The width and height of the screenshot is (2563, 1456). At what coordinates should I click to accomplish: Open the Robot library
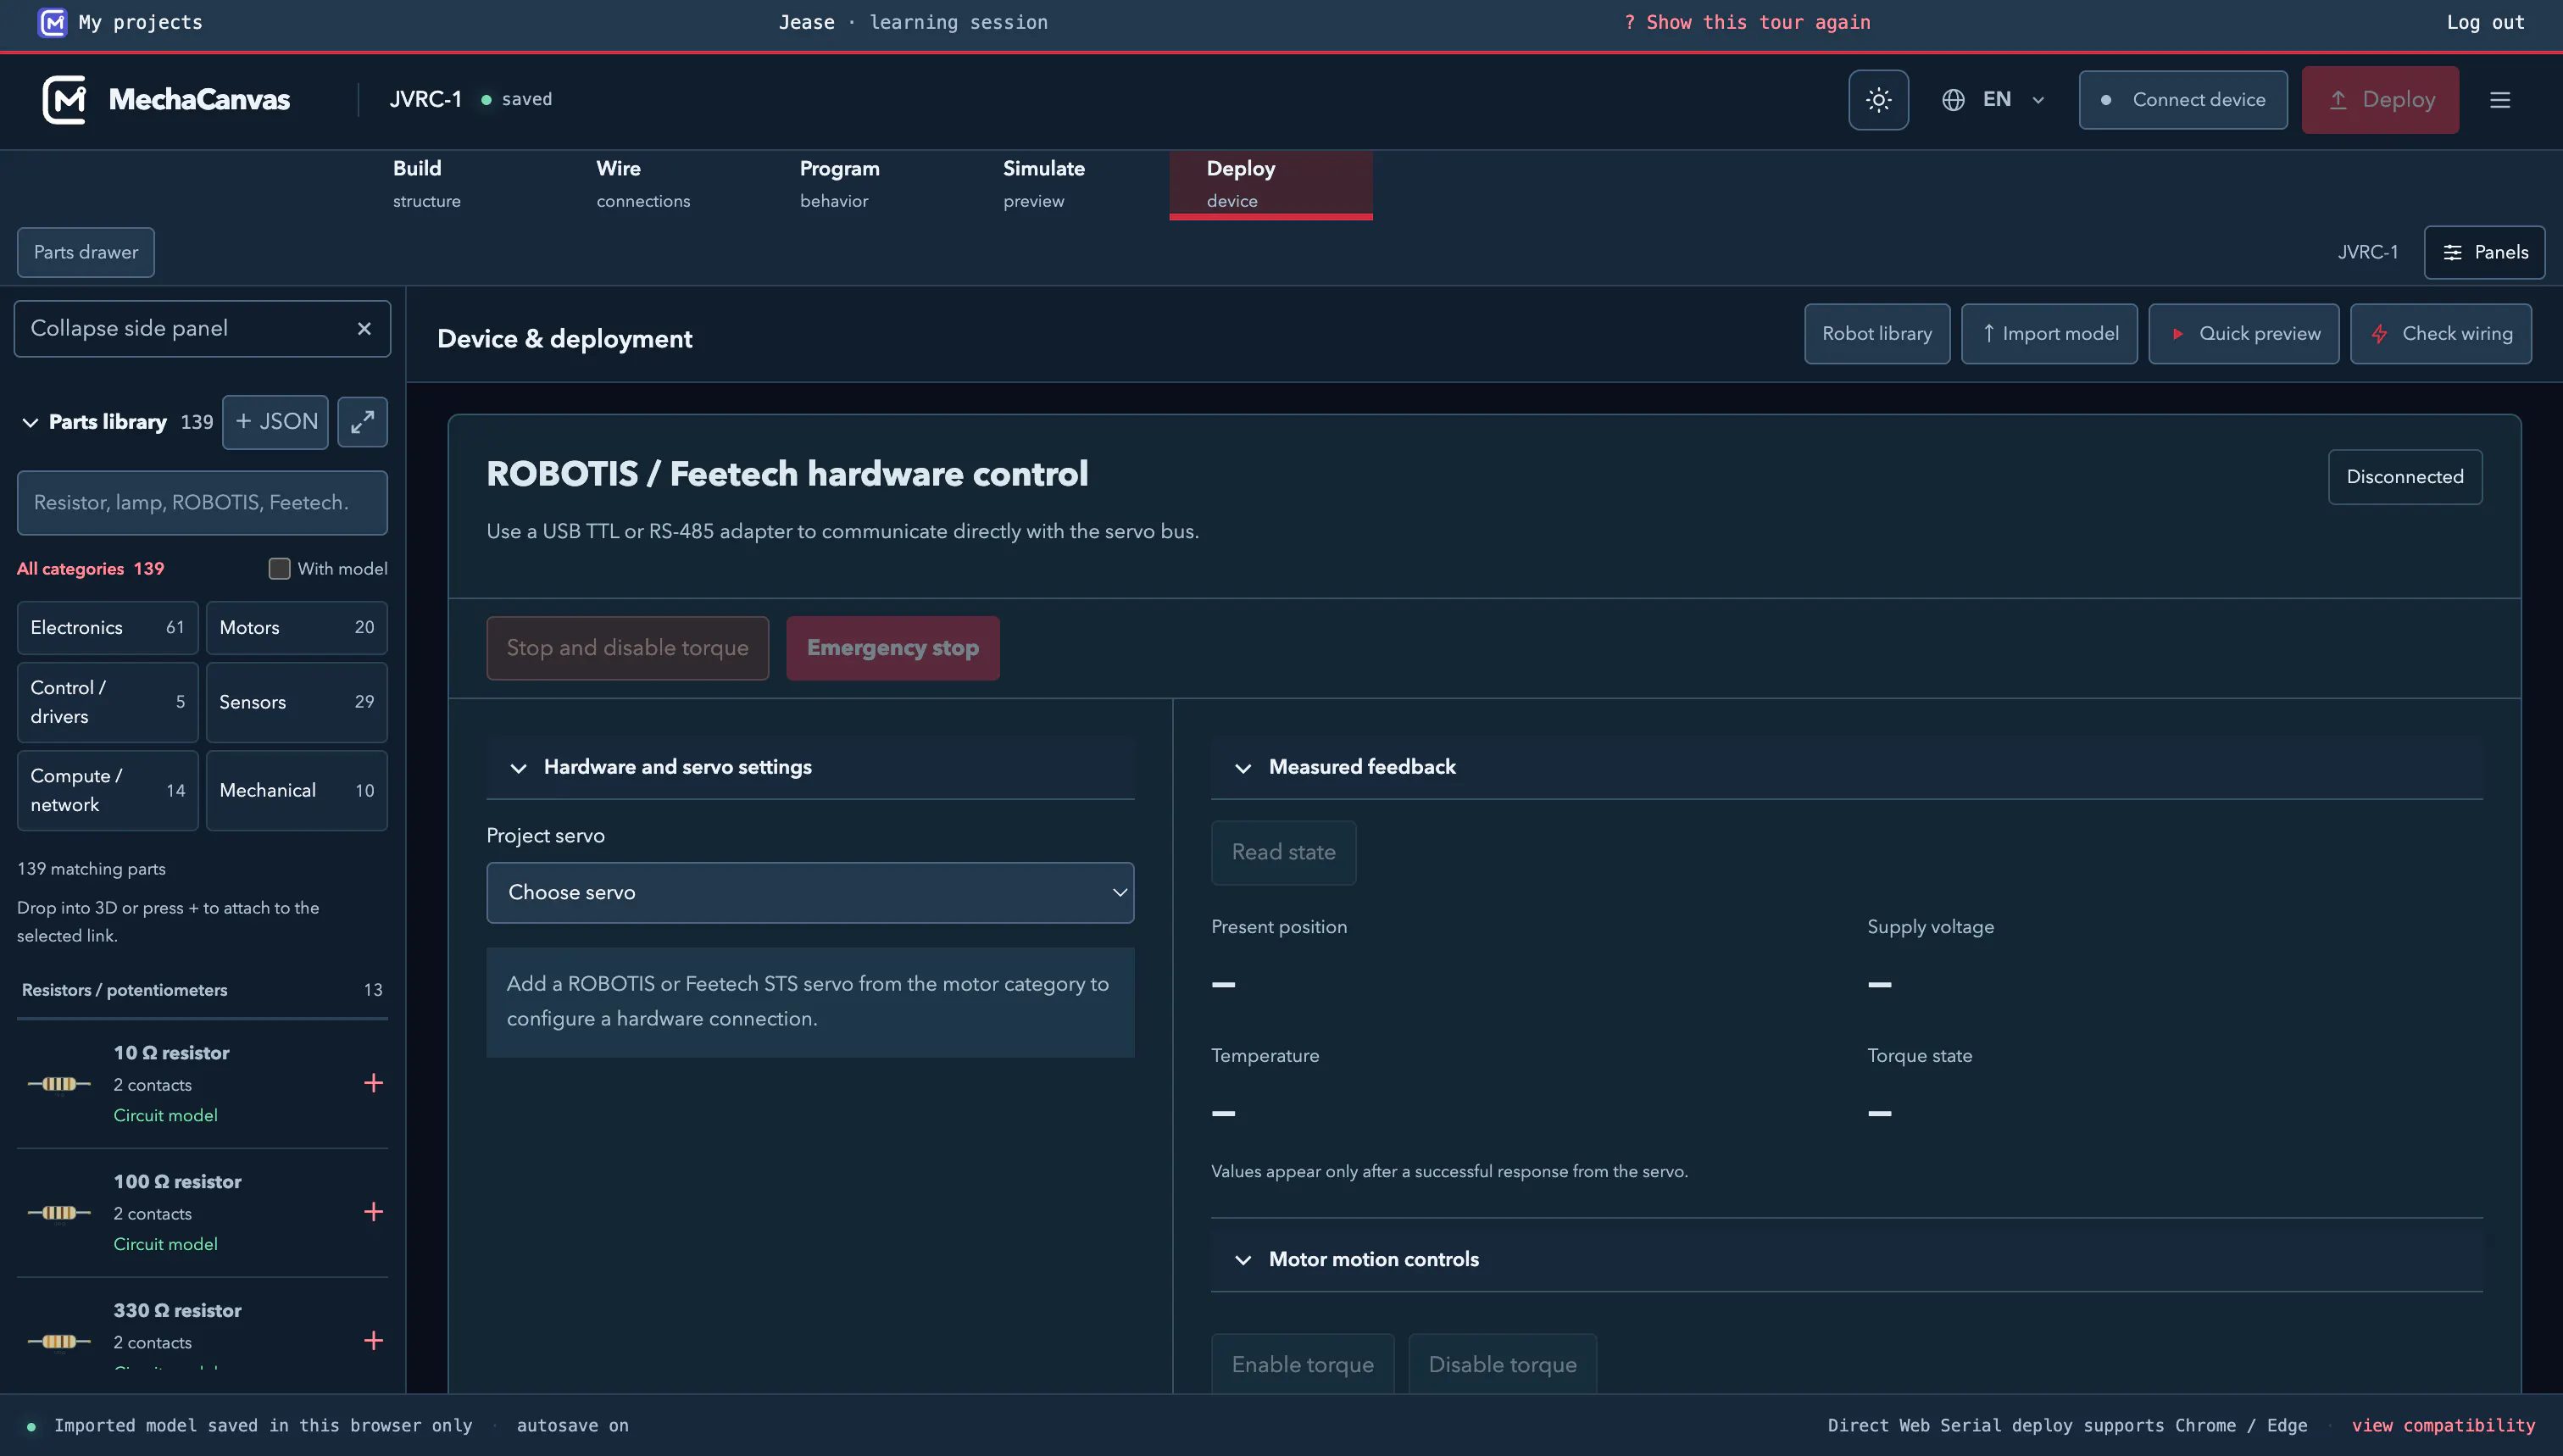coord(1877,334)
